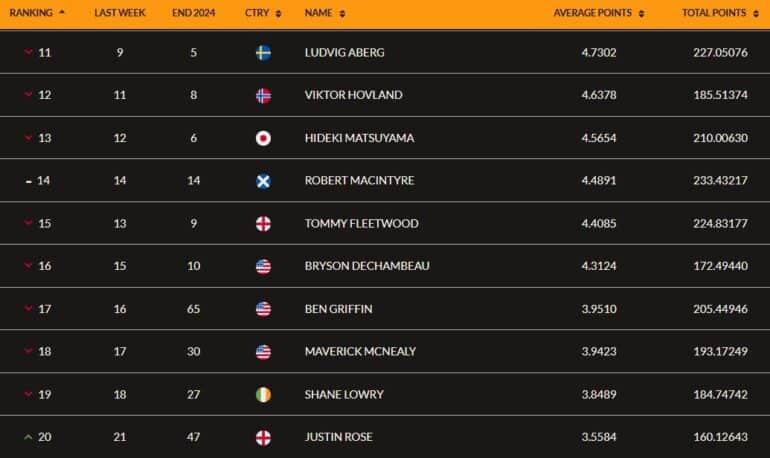770x458 pixels.
Task: Click England flag beside Tommy Fleetwood
Action: click(263, 224)
